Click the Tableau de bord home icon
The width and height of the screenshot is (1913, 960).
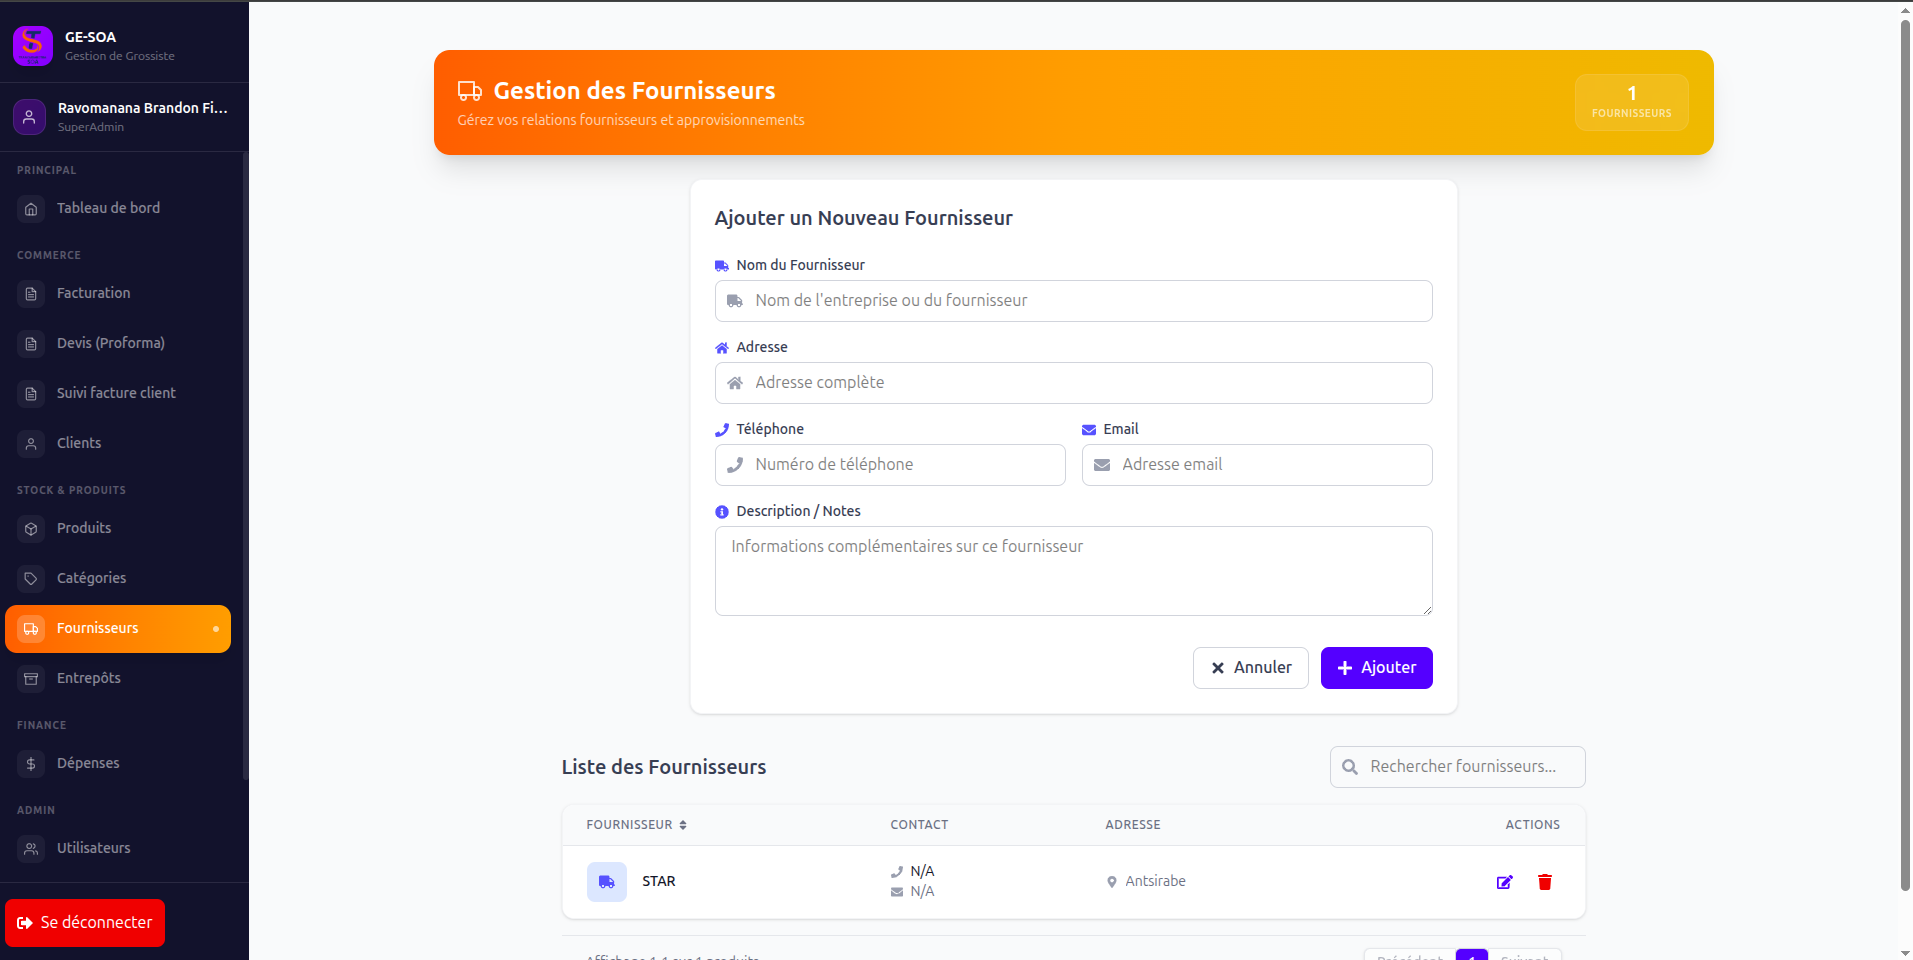[31, 209]
